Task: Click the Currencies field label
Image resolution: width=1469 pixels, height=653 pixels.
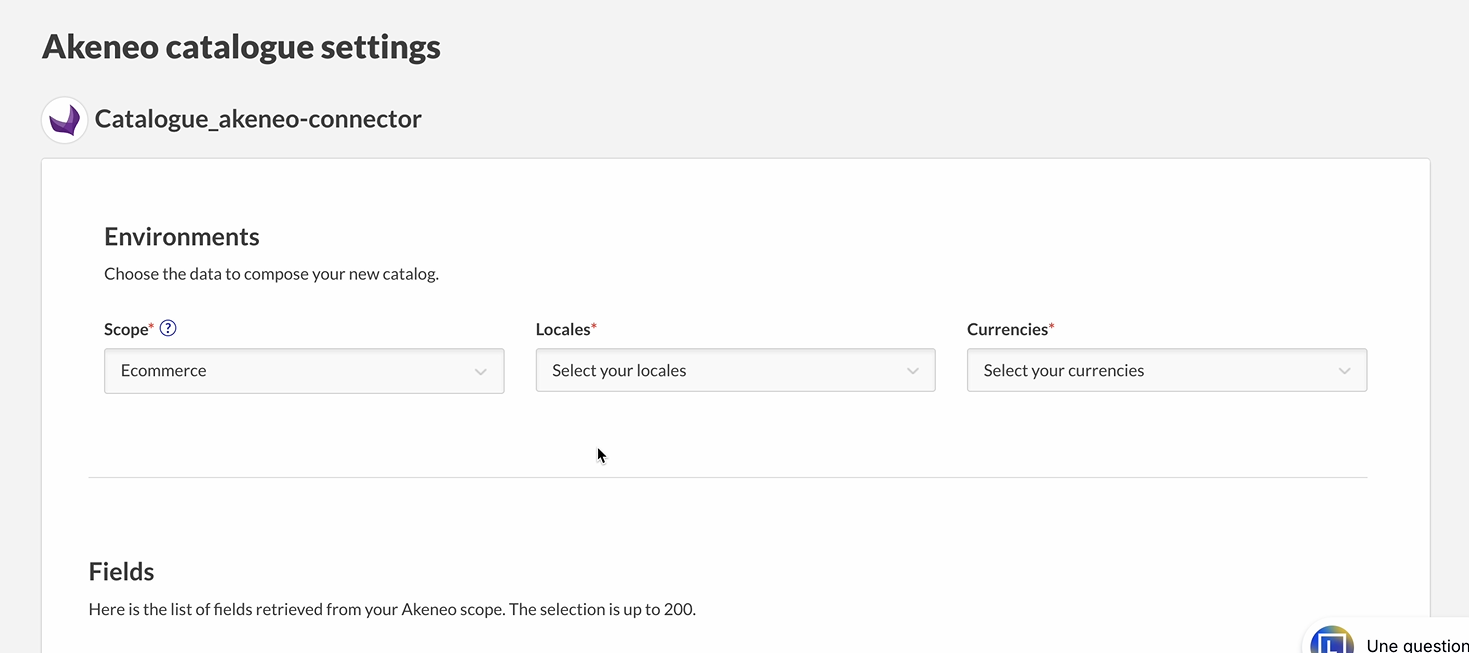Action: pos(1007,329)
